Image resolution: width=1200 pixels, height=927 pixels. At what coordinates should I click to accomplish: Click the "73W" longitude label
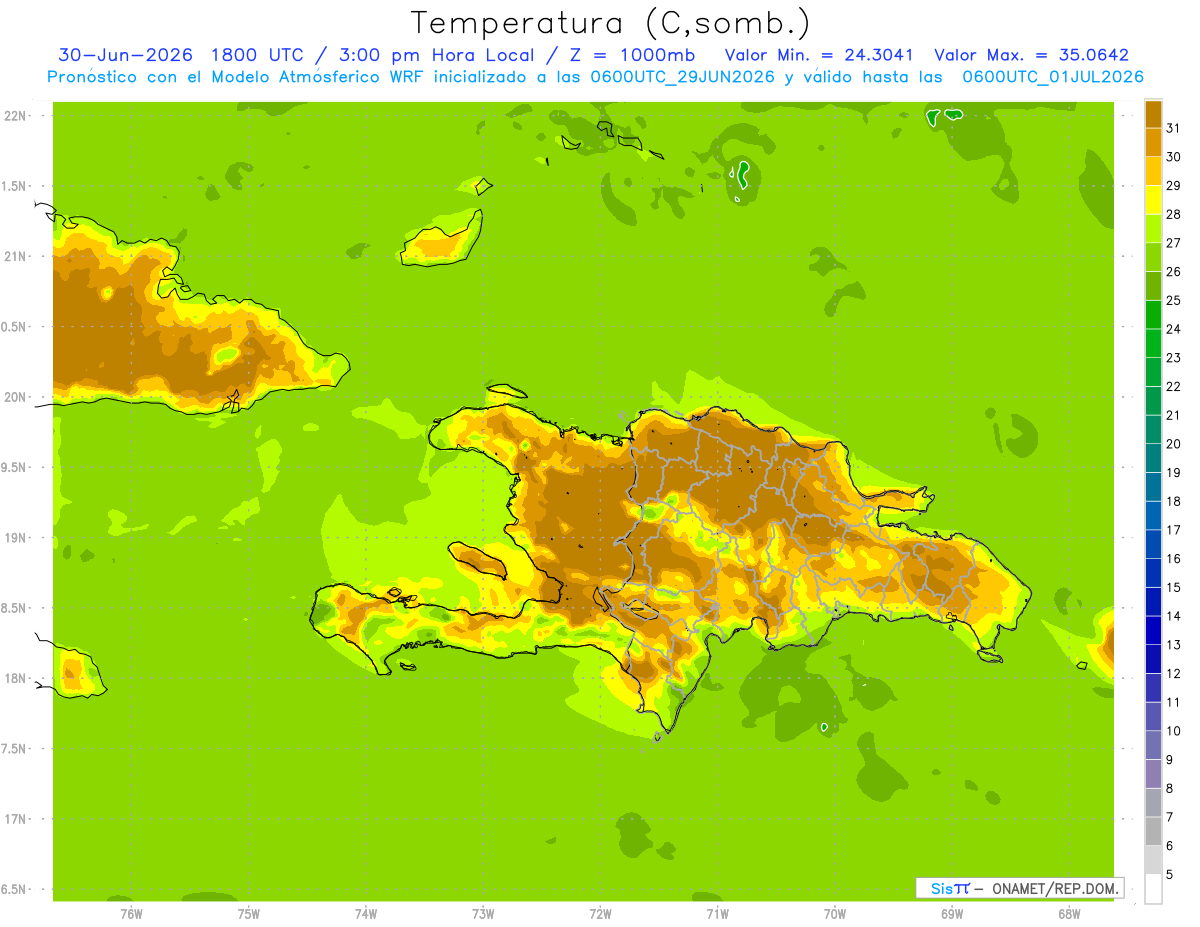click(x=483, y=914)
